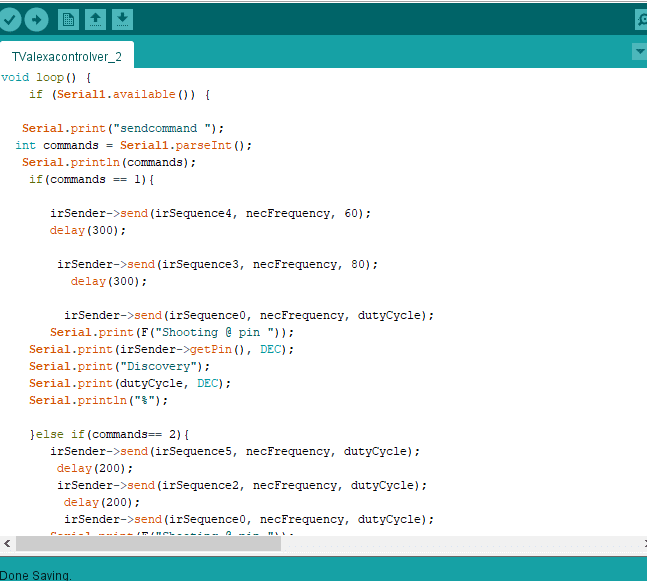The width and height of the screenshot is (647, 581).
Task: Open the Serial Monitor icon
Action: pyautogui.click(x=641, y=19)
